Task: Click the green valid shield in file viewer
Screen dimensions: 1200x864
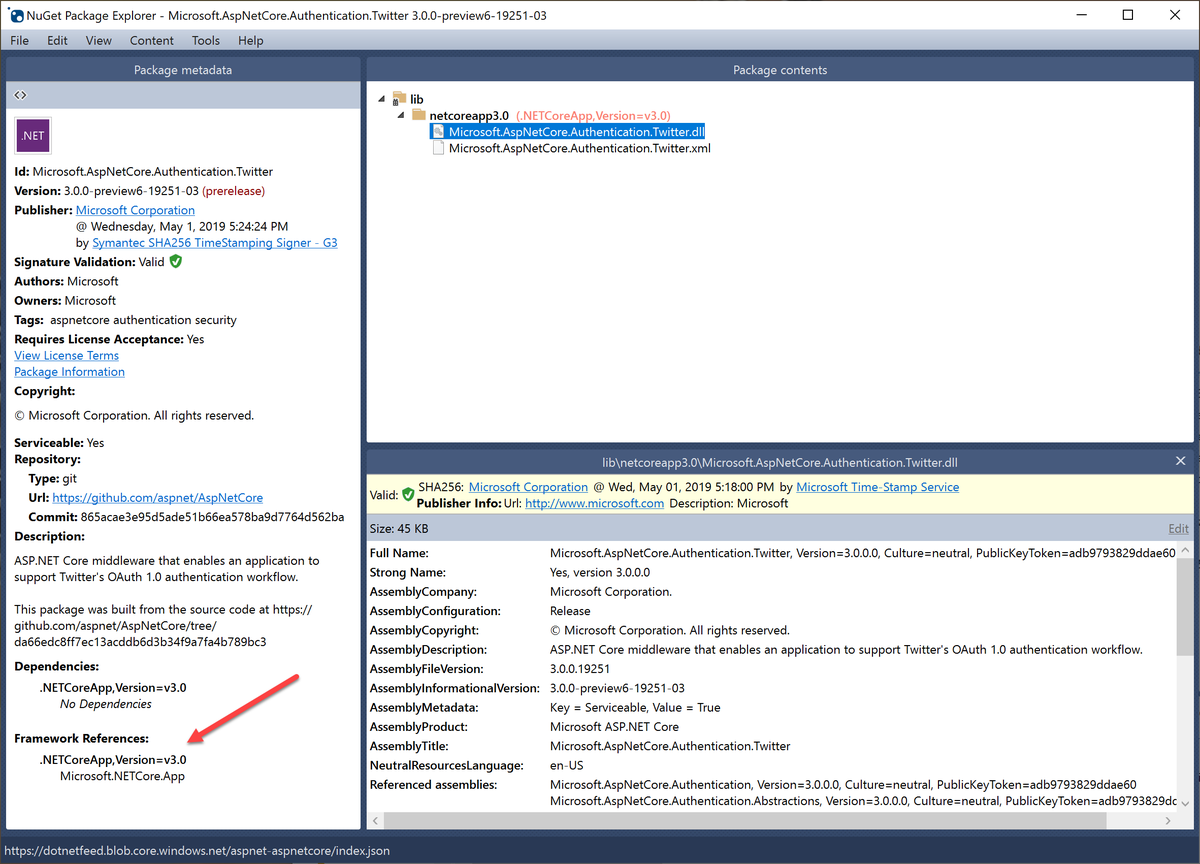Action: tap(407, 495)
